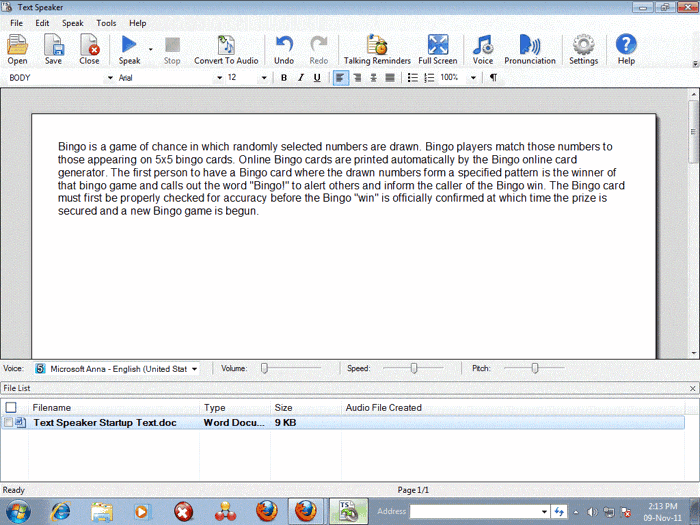Switch to Full Screen view

(438, 48)
